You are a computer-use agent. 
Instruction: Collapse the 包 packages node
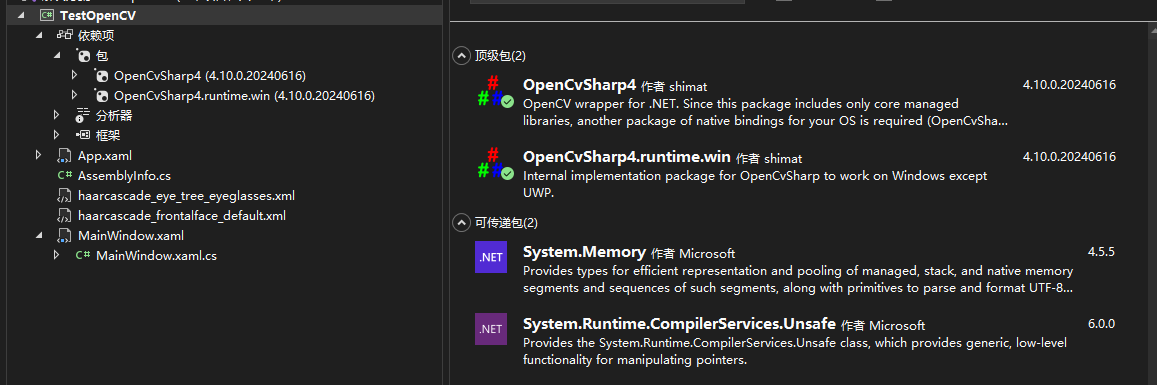point(57,55)
